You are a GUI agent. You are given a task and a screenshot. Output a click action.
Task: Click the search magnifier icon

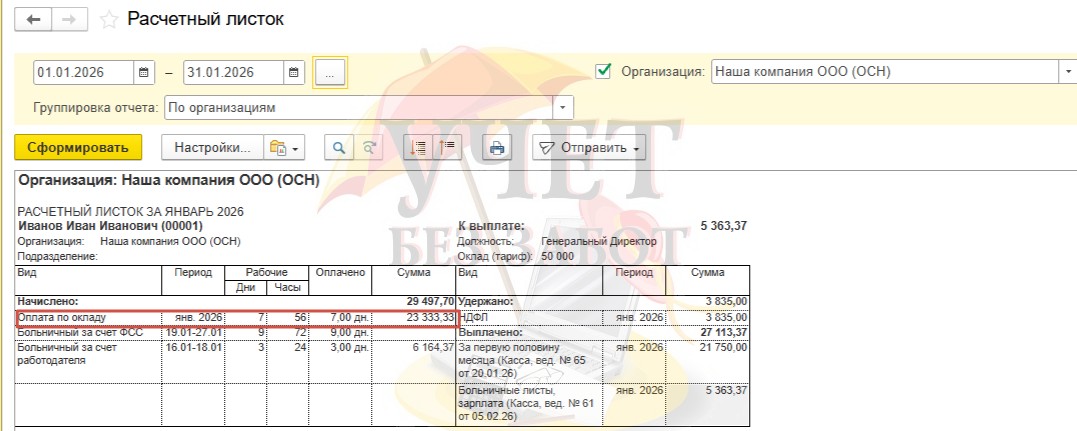(338, 147)
